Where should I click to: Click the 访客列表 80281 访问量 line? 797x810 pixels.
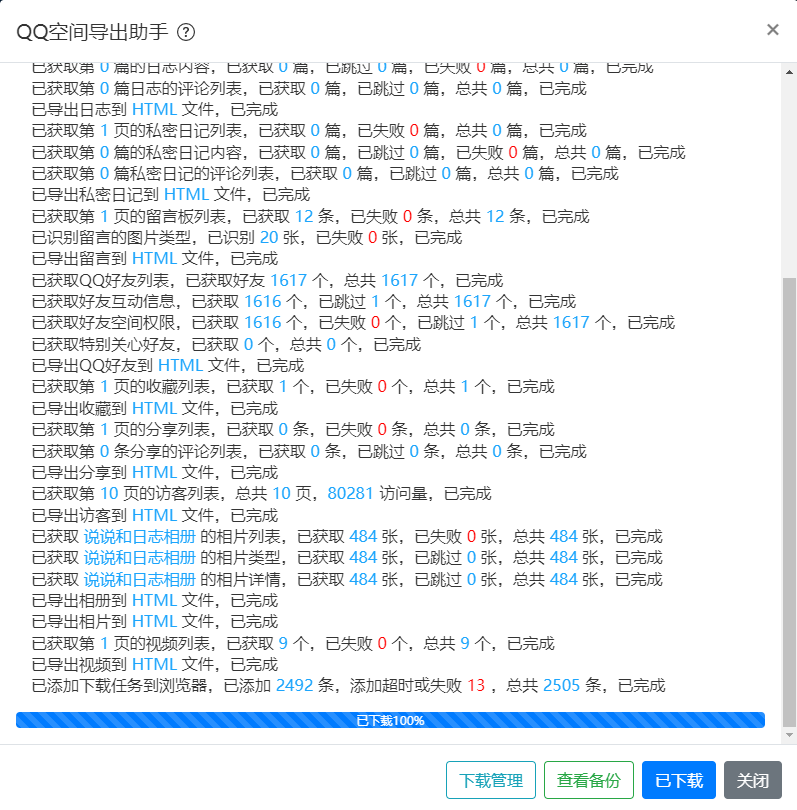pos(261,494)
